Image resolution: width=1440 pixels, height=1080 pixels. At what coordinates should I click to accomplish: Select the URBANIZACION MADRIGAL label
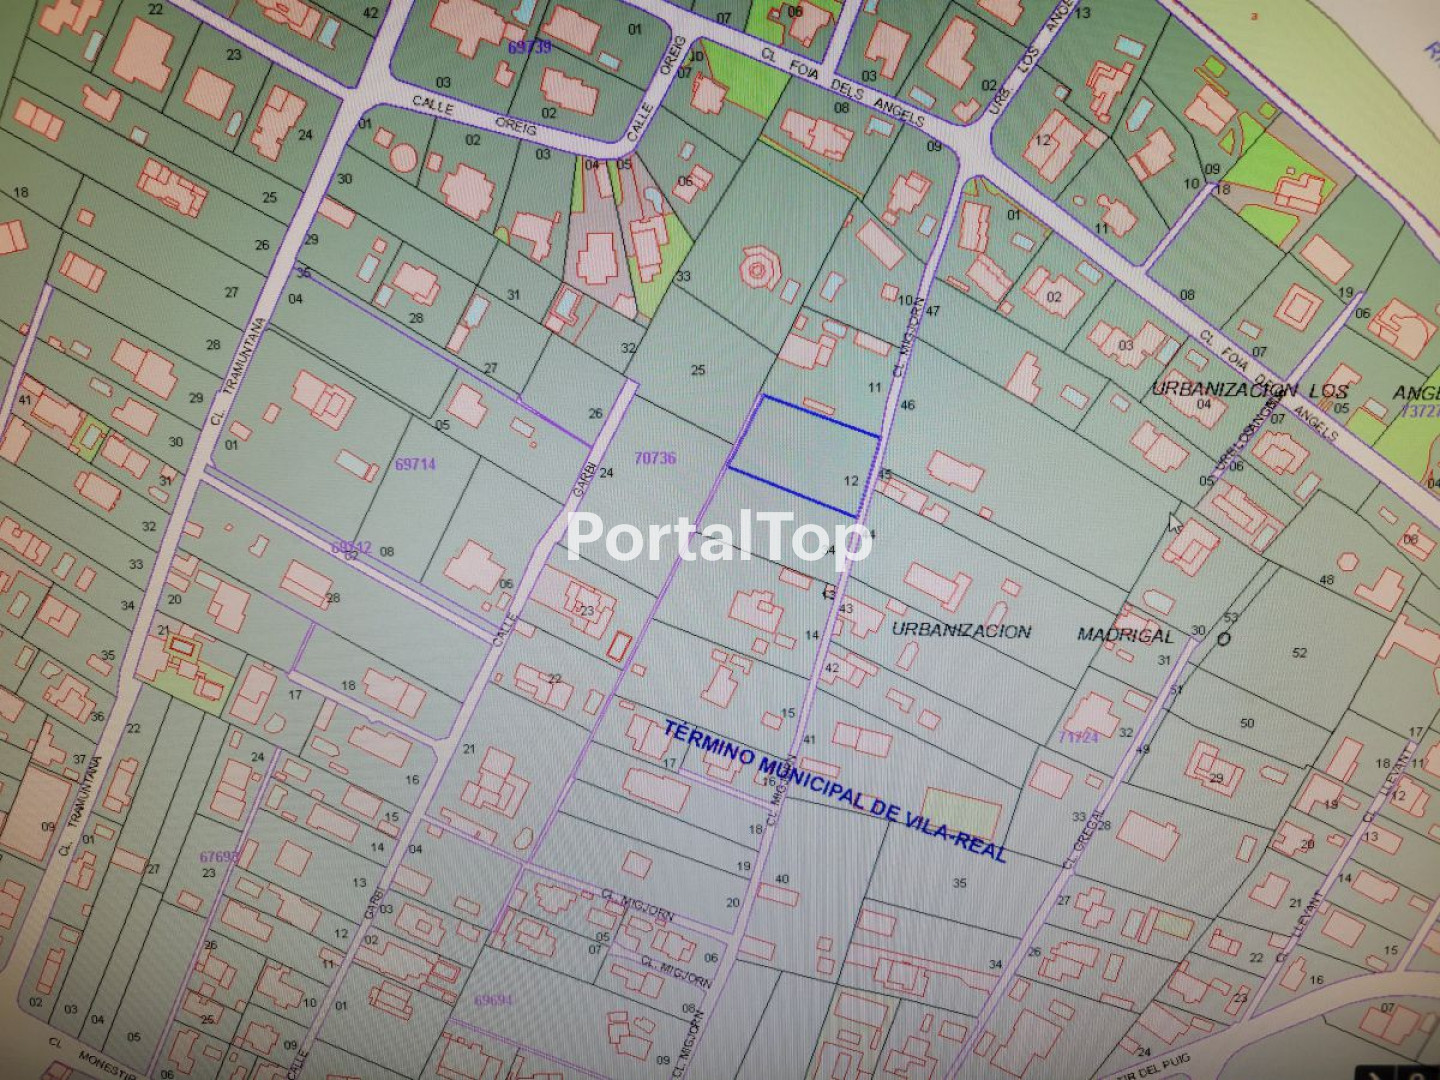[x=1030, y=632]
